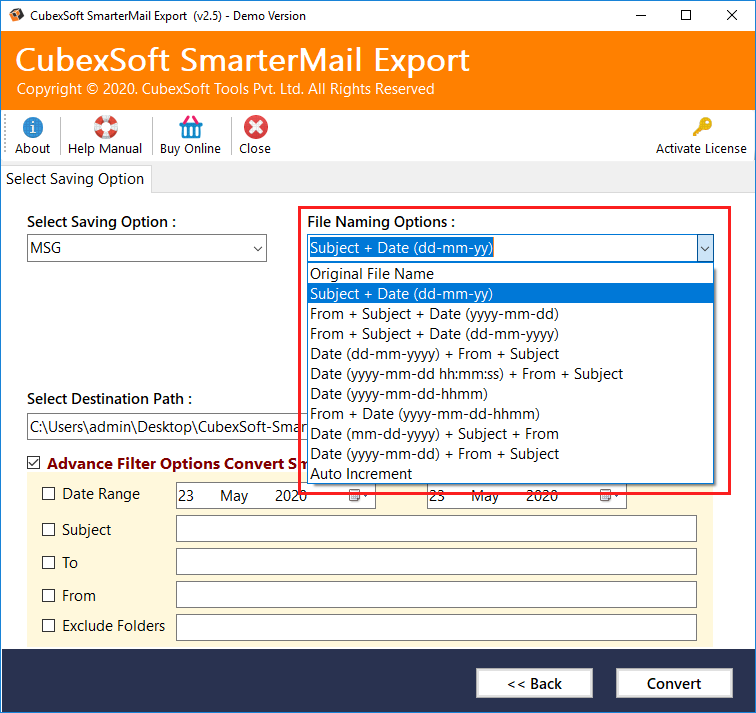Open the start date calendar picker icon

355,495
